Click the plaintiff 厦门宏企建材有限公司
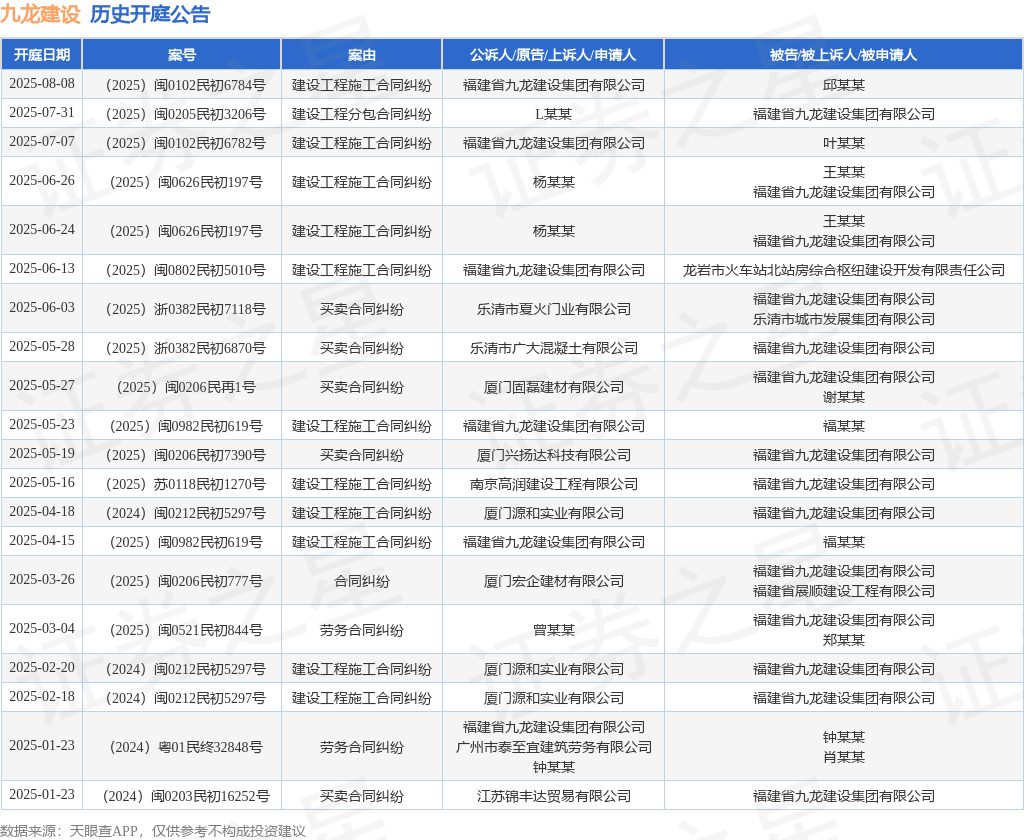 pos(553,581)
